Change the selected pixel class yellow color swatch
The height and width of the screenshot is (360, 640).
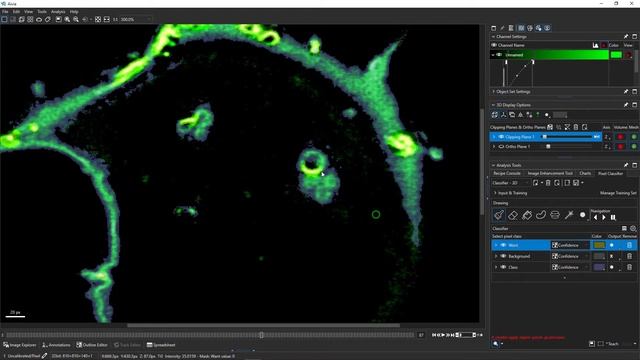(599, 245)
